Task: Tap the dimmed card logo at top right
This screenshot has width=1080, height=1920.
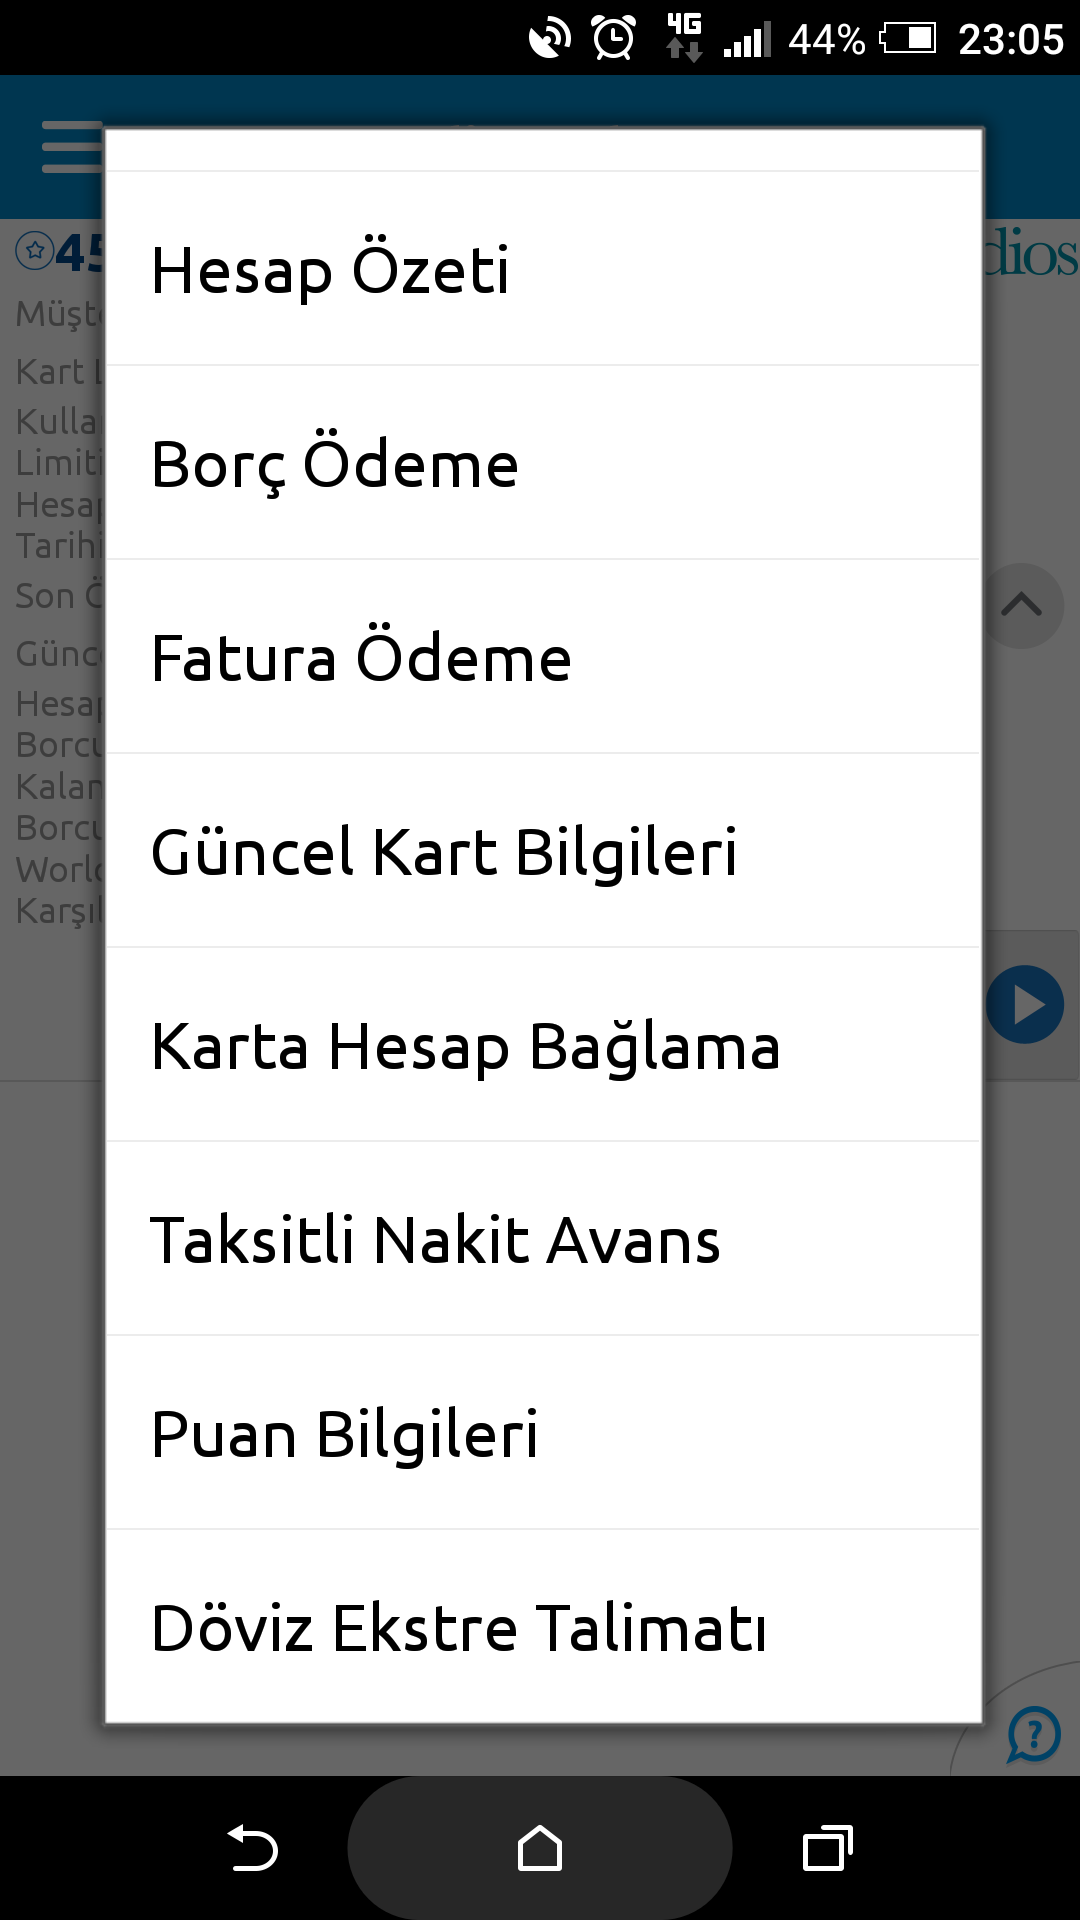Action: coord(1031,252)
